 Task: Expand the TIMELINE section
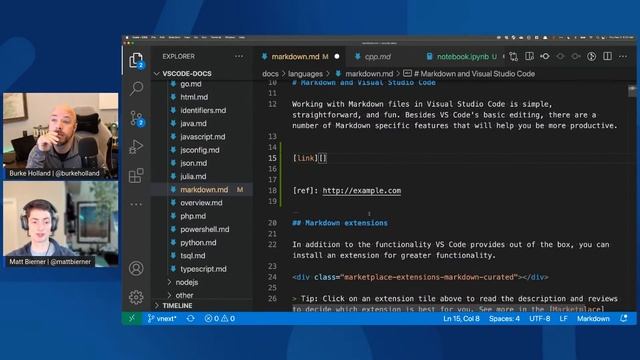pyautogui.click(x=177, y=305)
